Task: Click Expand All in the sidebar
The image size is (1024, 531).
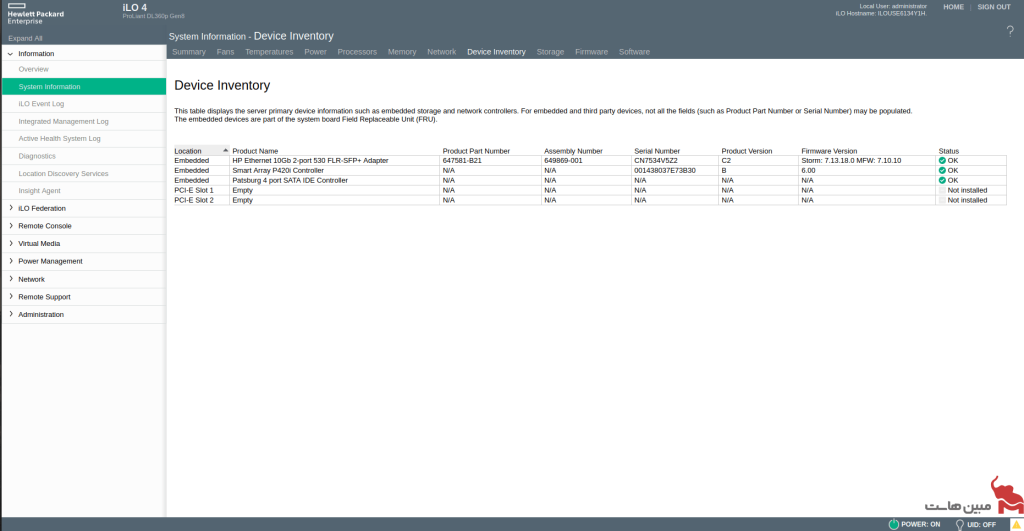Action: [x=25, y=38]
